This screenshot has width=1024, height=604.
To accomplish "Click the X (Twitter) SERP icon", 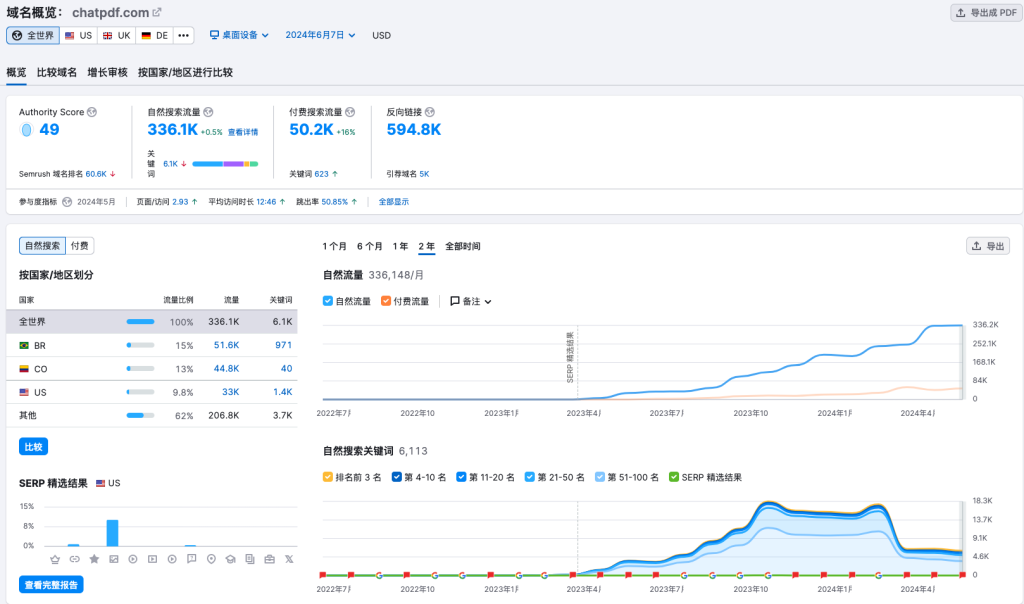I will 289,559.
